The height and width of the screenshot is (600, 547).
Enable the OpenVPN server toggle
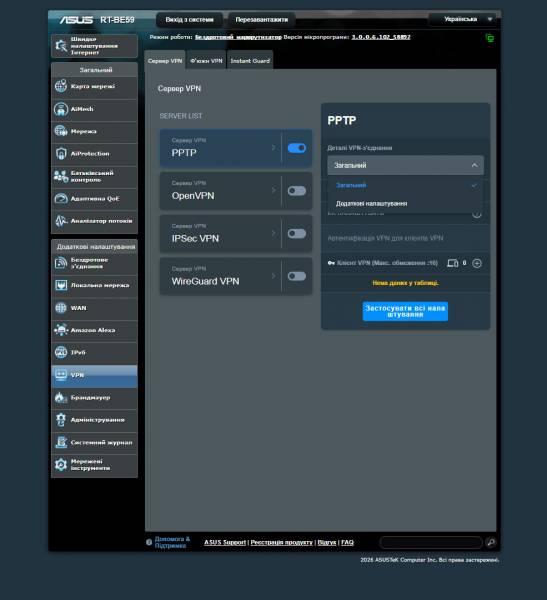point(297,191)
